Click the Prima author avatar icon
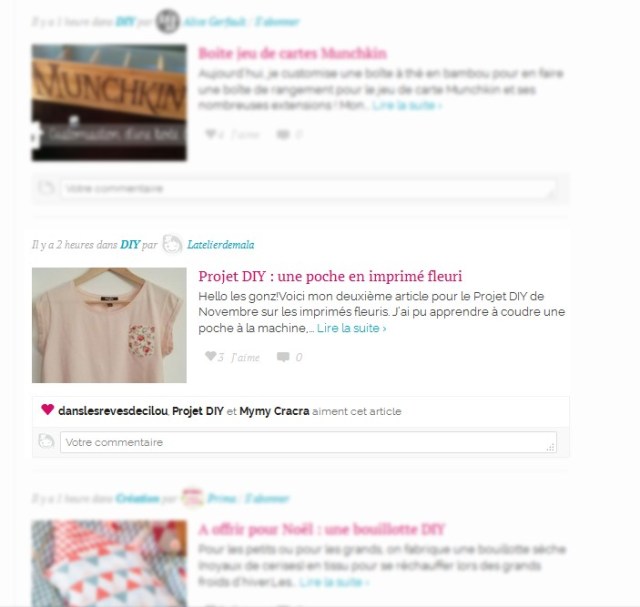This screenshot has width=640, height=607. coord(192,498)
